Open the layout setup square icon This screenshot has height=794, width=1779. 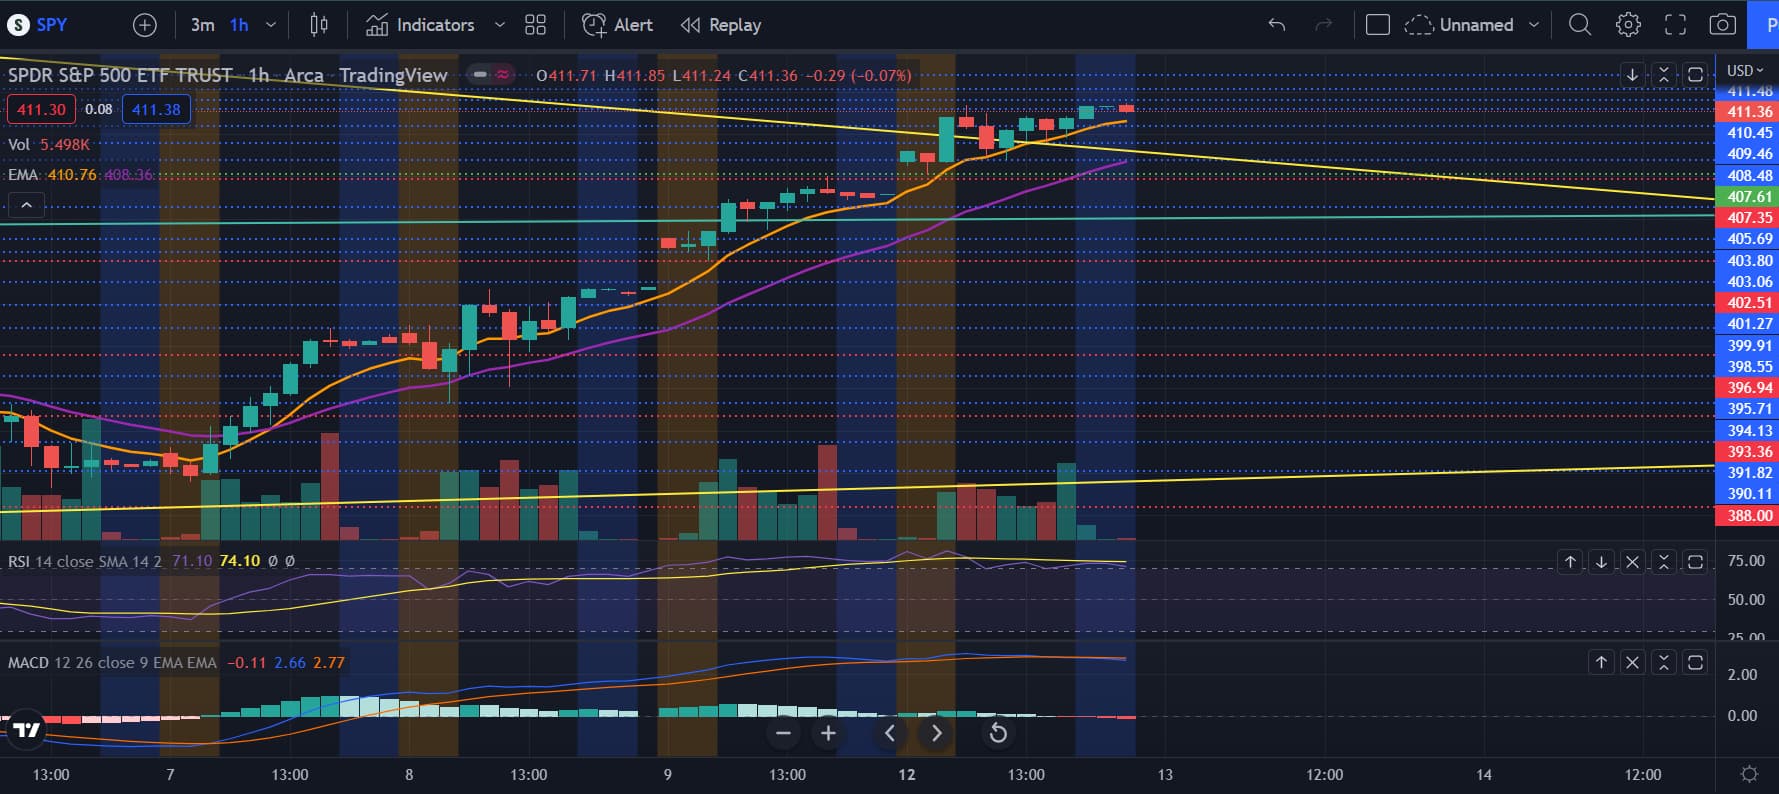tap(1378, 25)
